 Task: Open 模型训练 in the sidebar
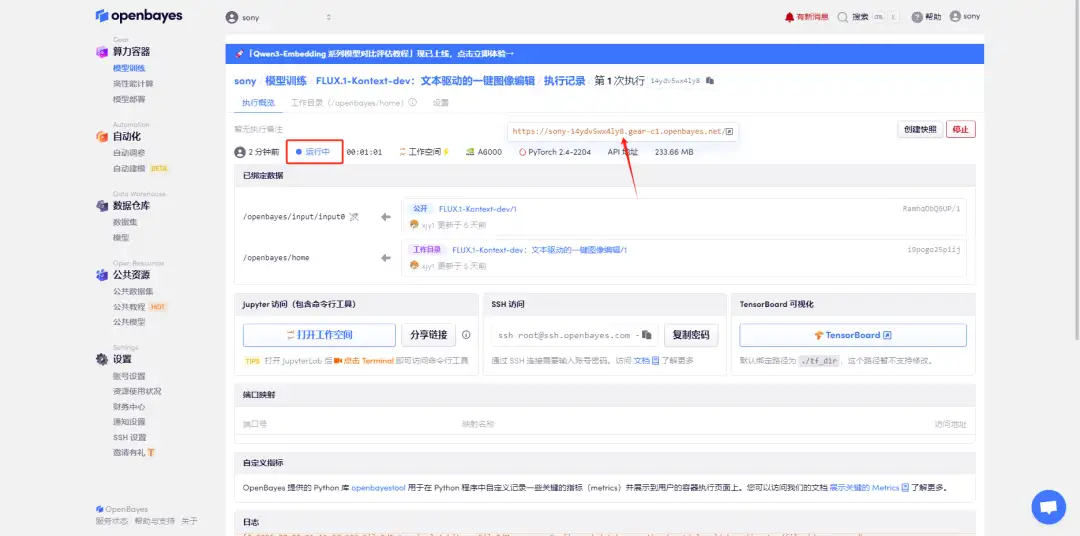point(129,68)
